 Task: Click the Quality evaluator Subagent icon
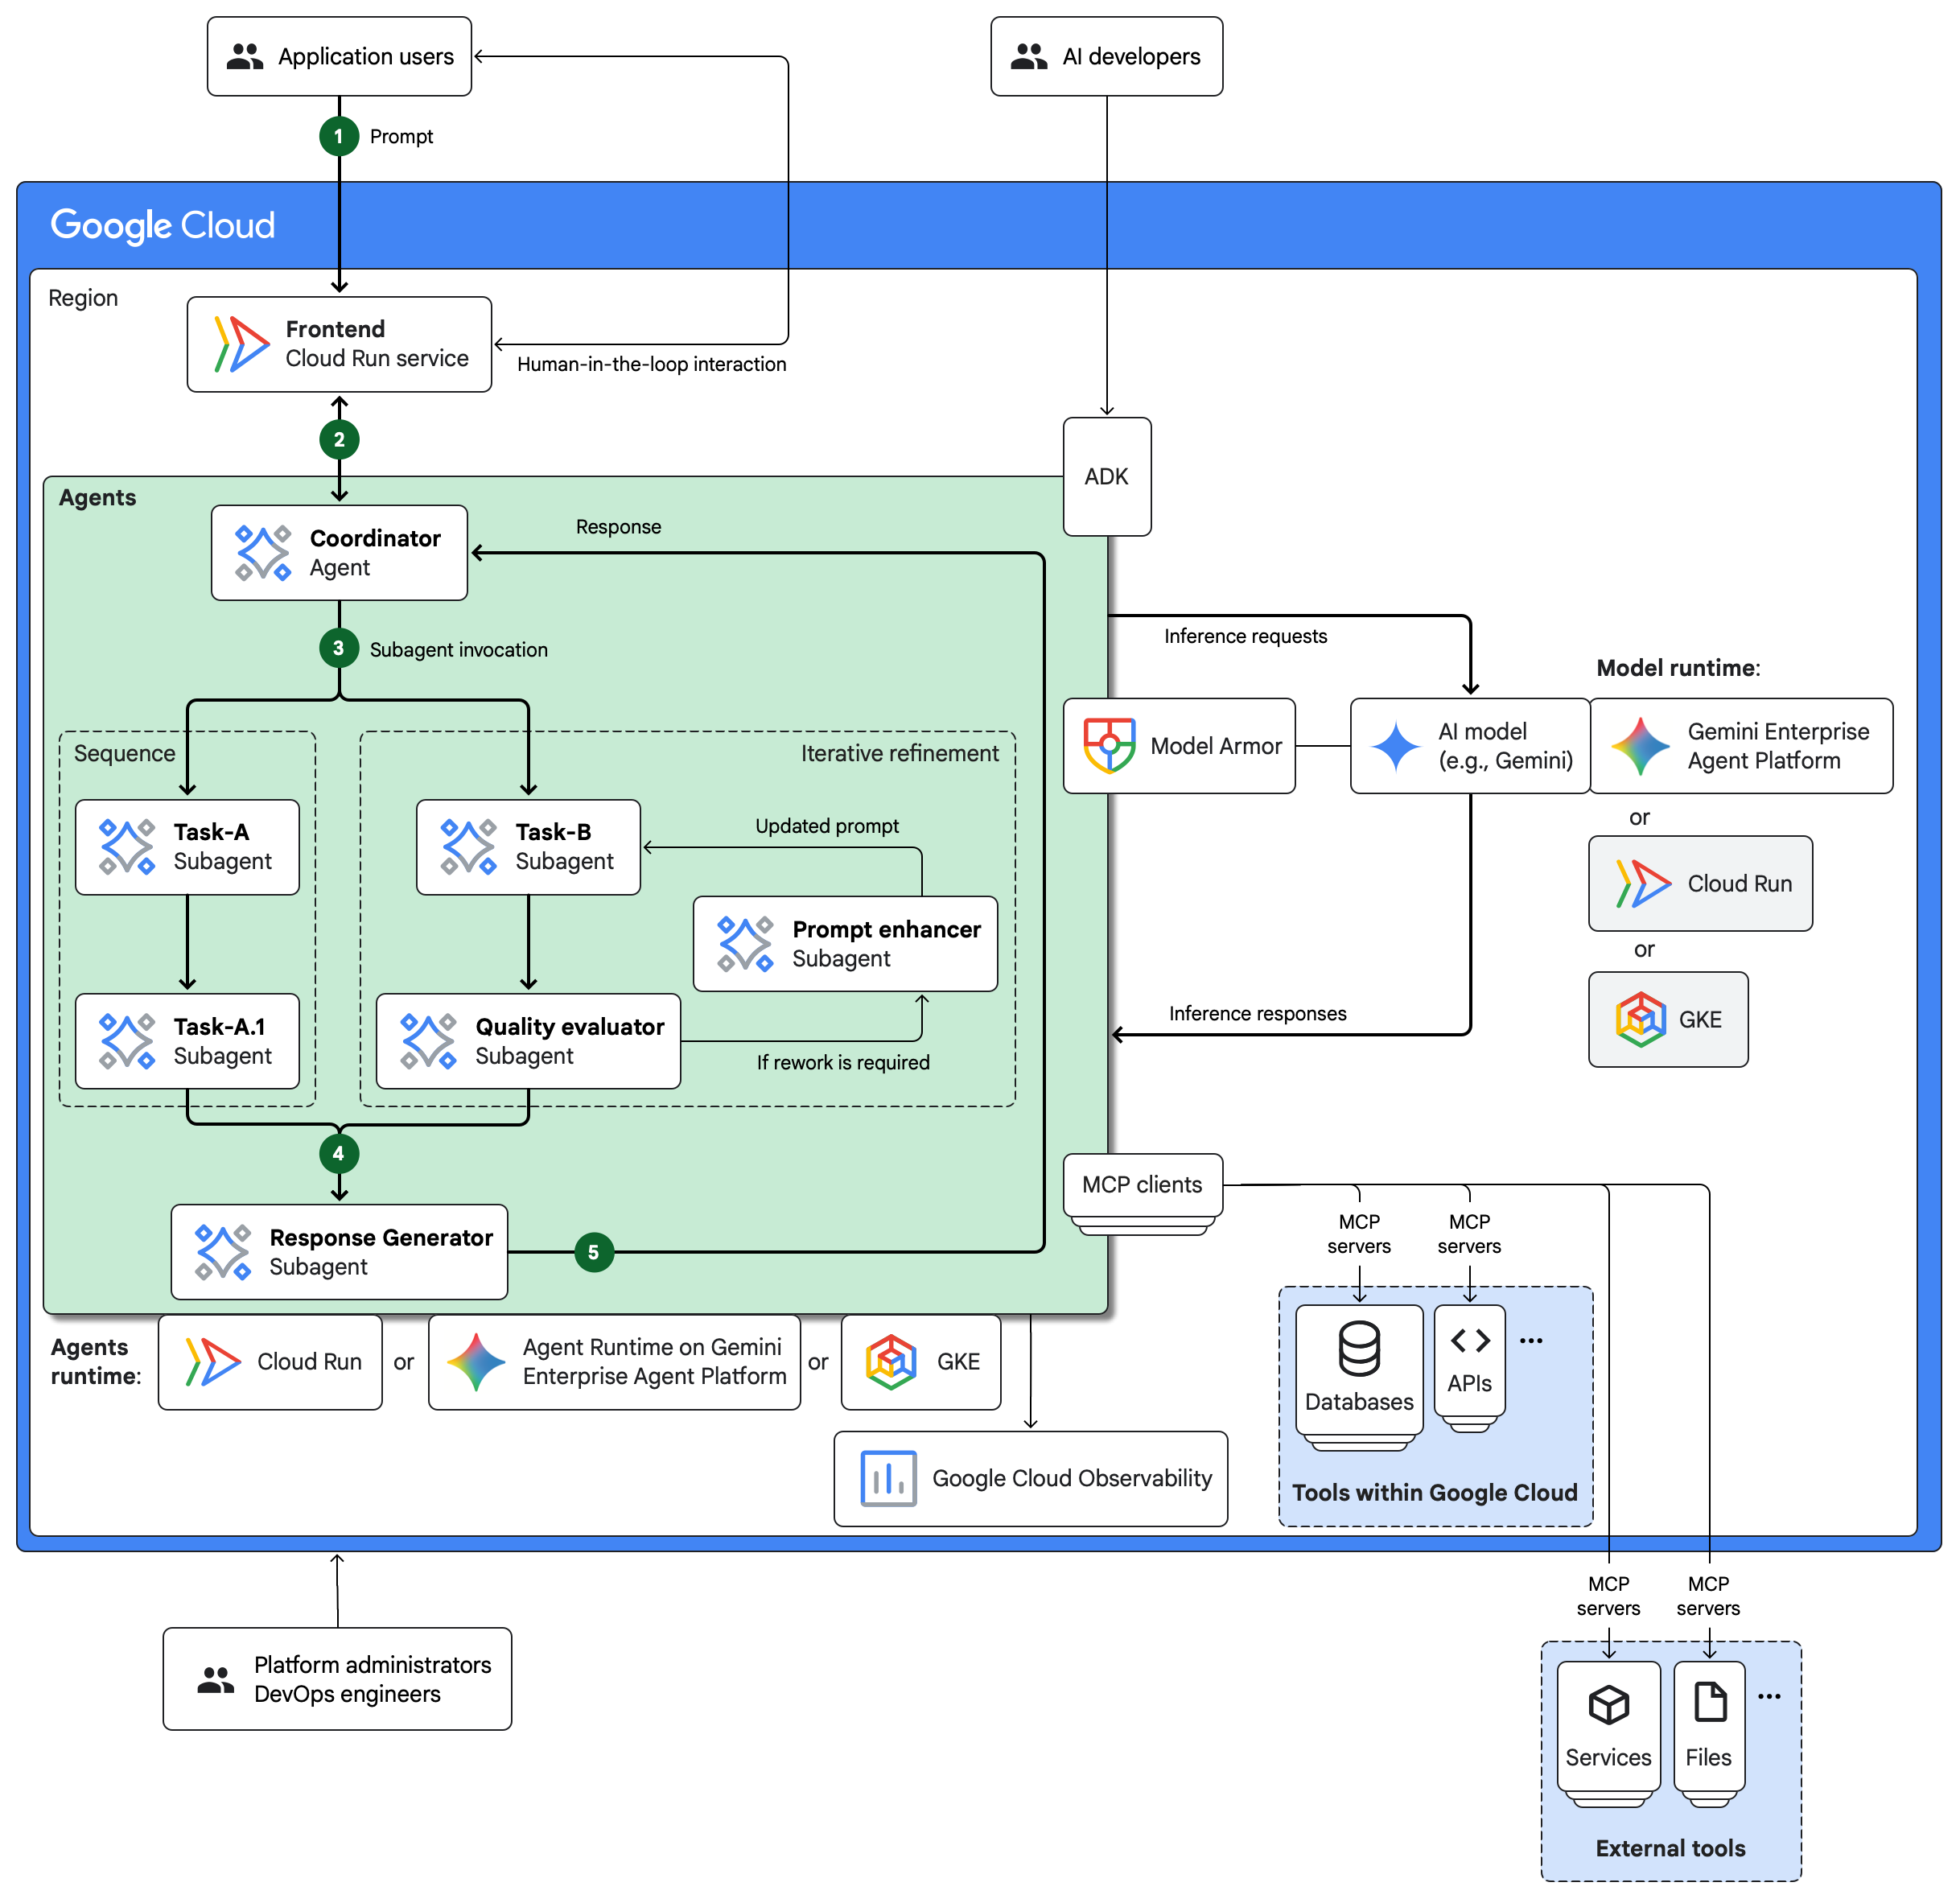point(428,1041)
